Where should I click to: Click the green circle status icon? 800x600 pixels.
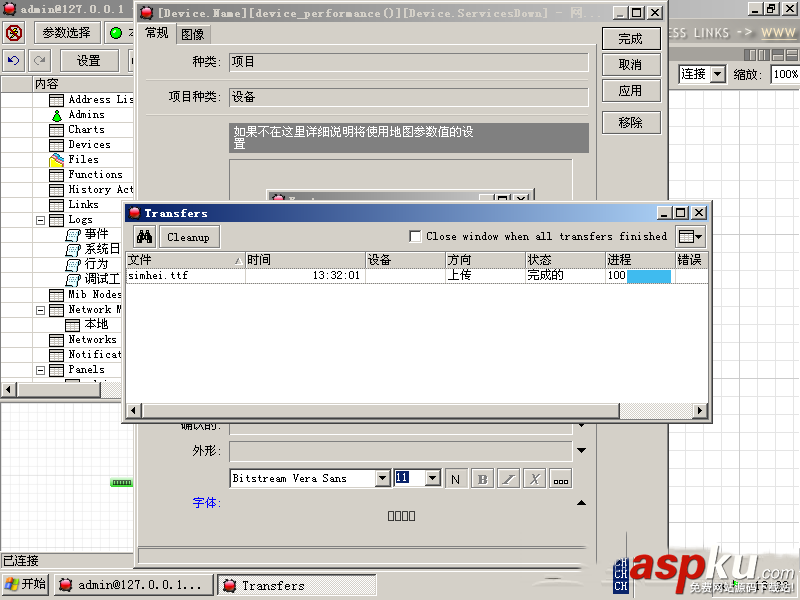(x=116, y=33)
